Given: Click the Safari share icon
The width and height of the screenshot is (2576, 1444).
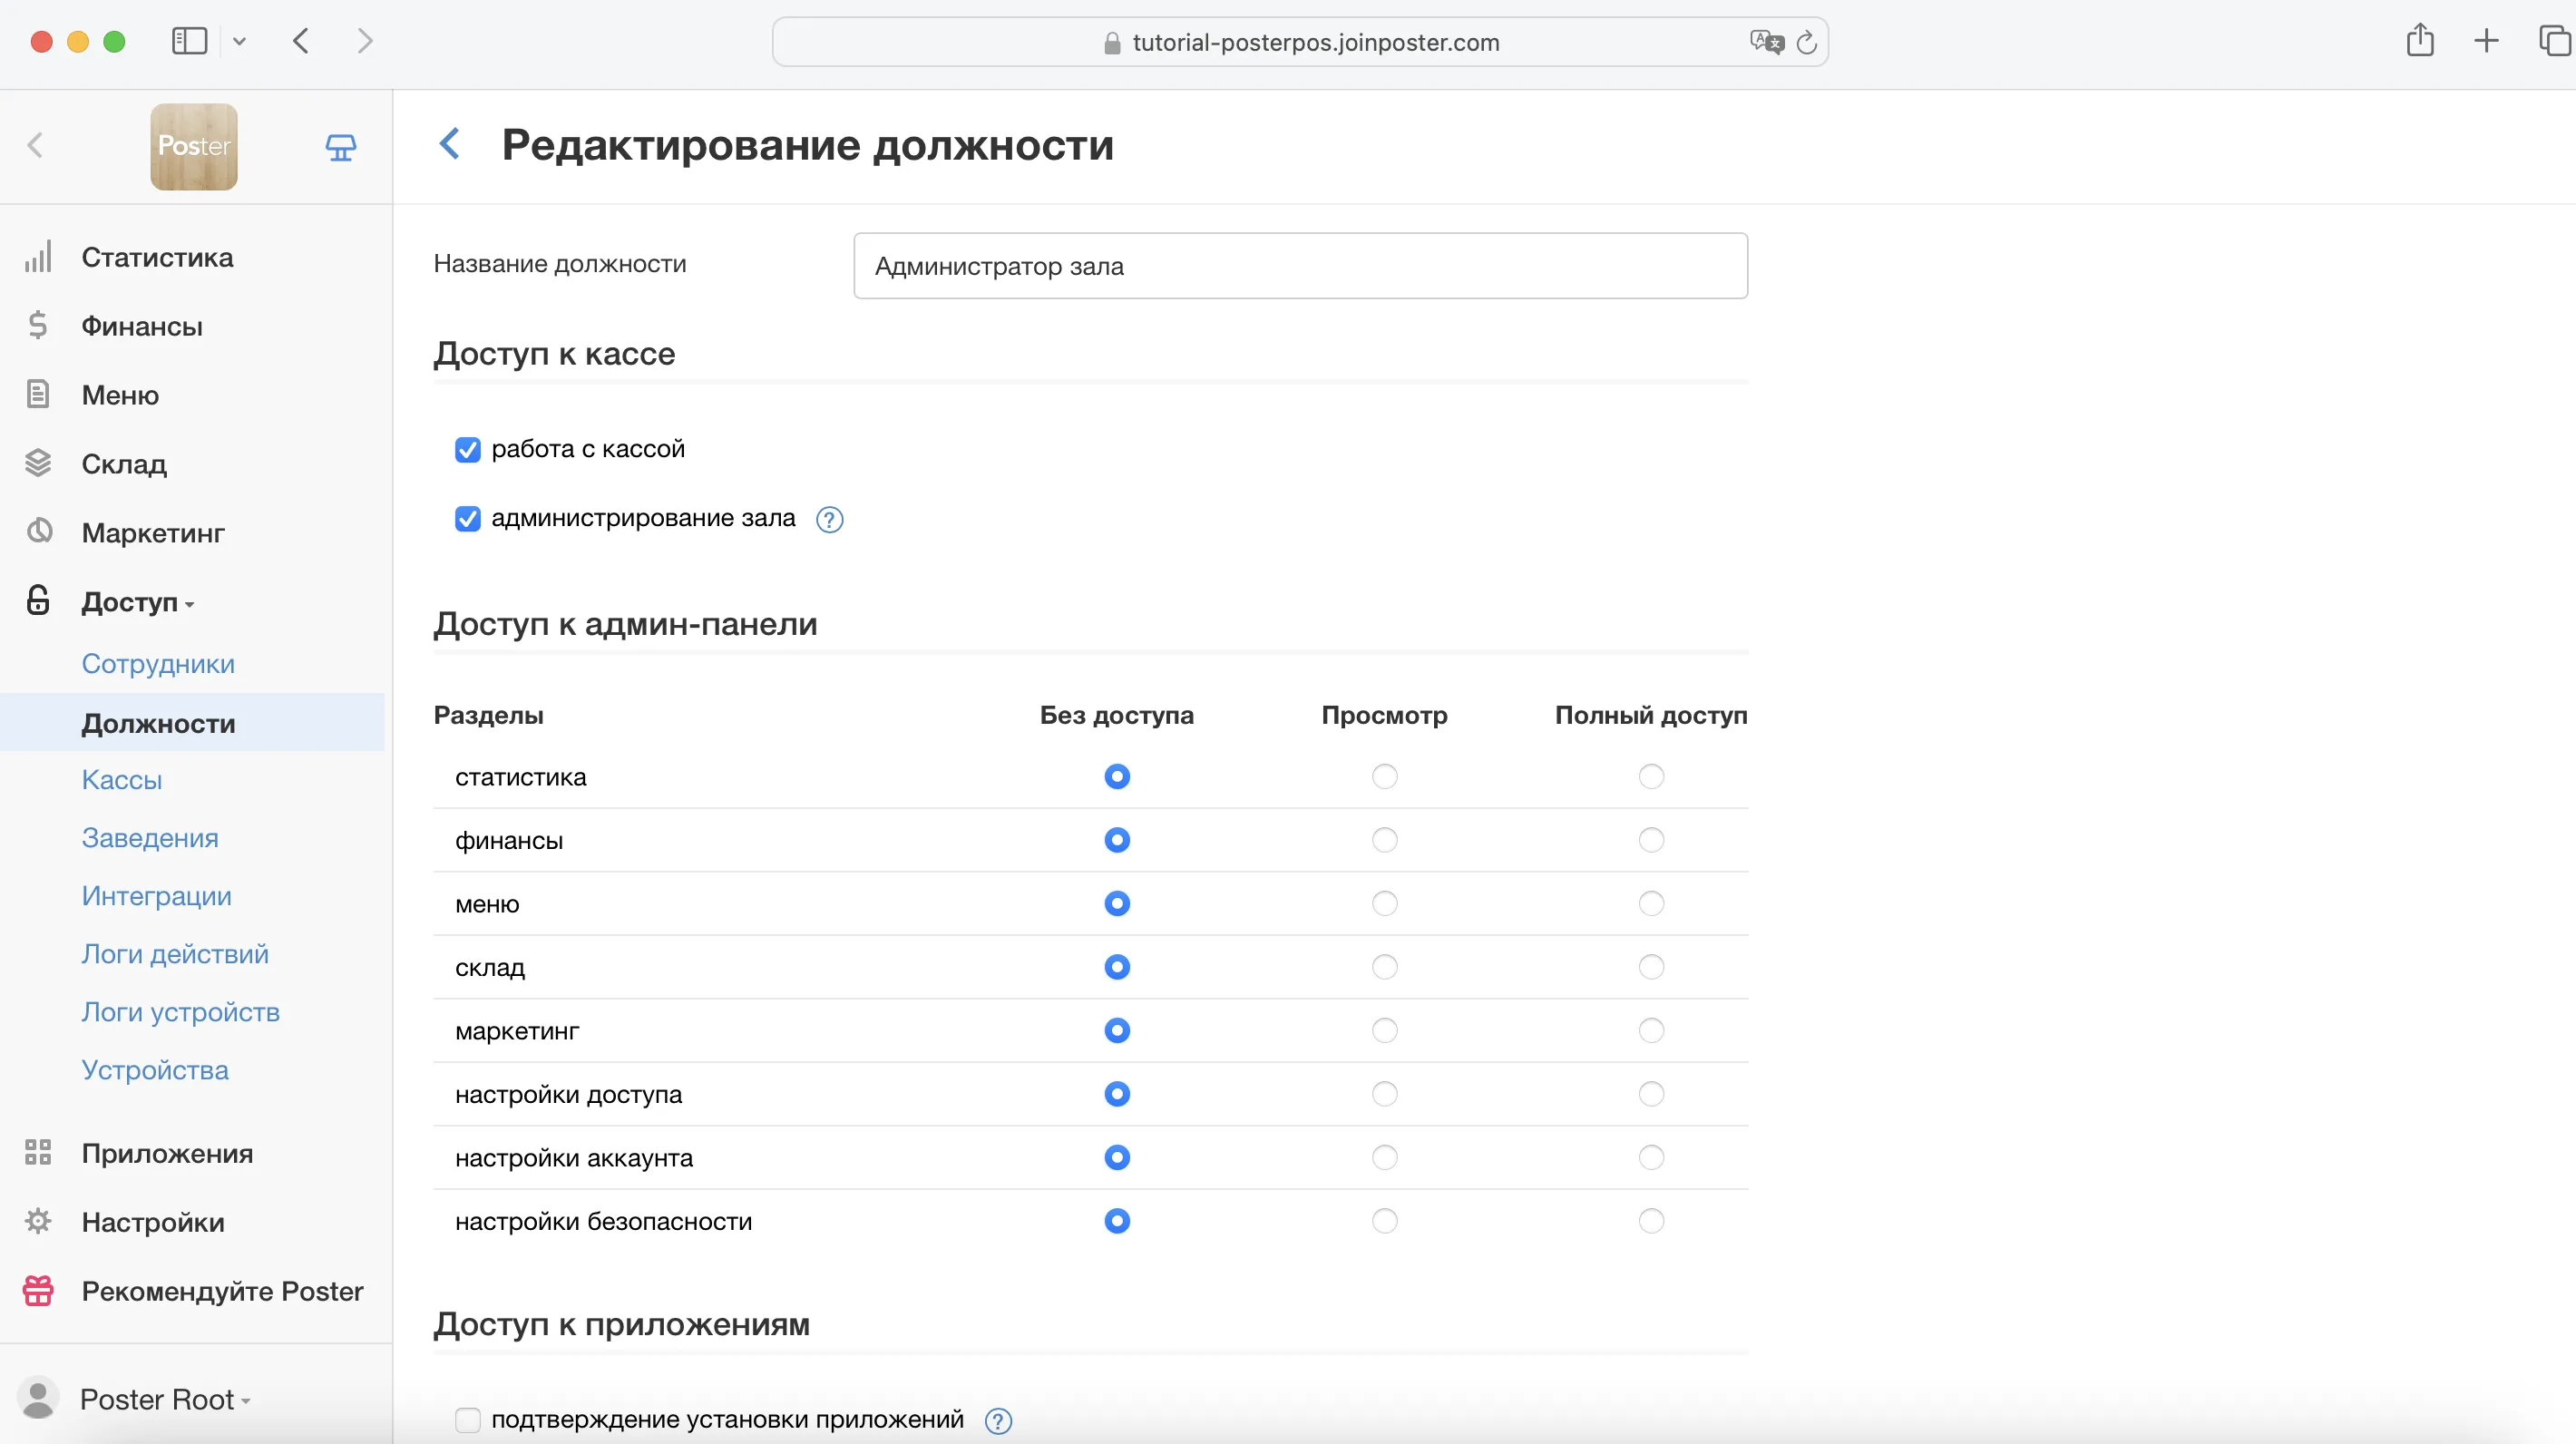Looking at the screenshot, I should (x=2419, y=41).
